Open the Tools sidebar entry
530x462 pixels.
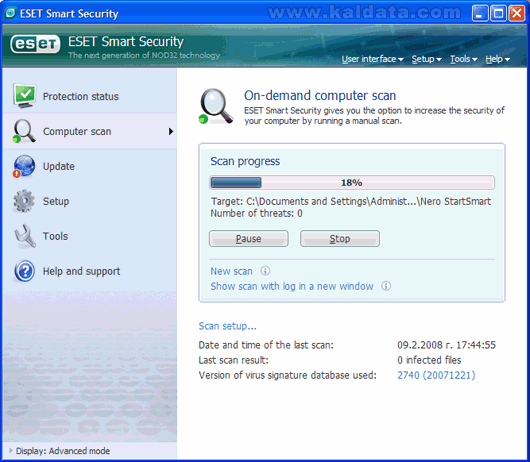pyautogui.click(x=90, y=236)
